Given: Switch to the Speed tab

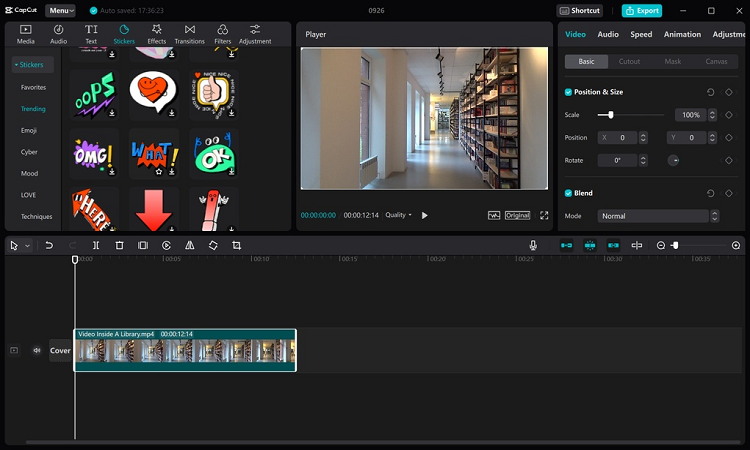Looking at the screenshot, I should [641, 34].
